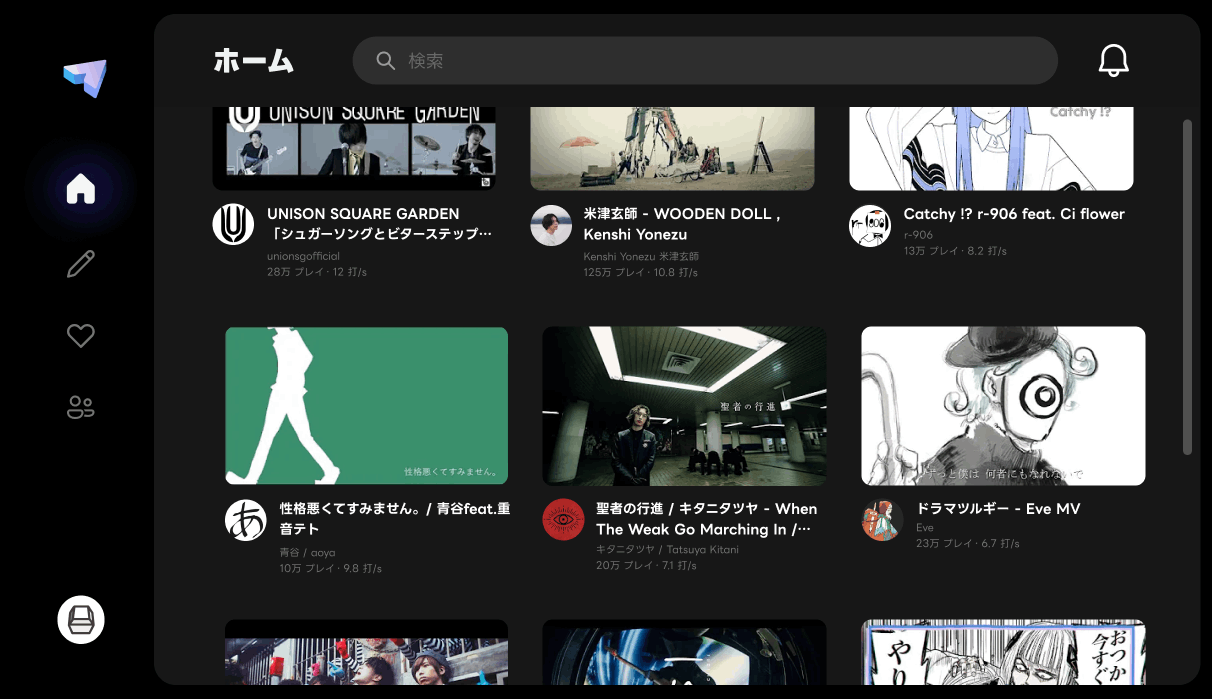Open green 性格悪くてすみません thumbnail
This screenshot has width=1212, height=699.
(366, 406)
